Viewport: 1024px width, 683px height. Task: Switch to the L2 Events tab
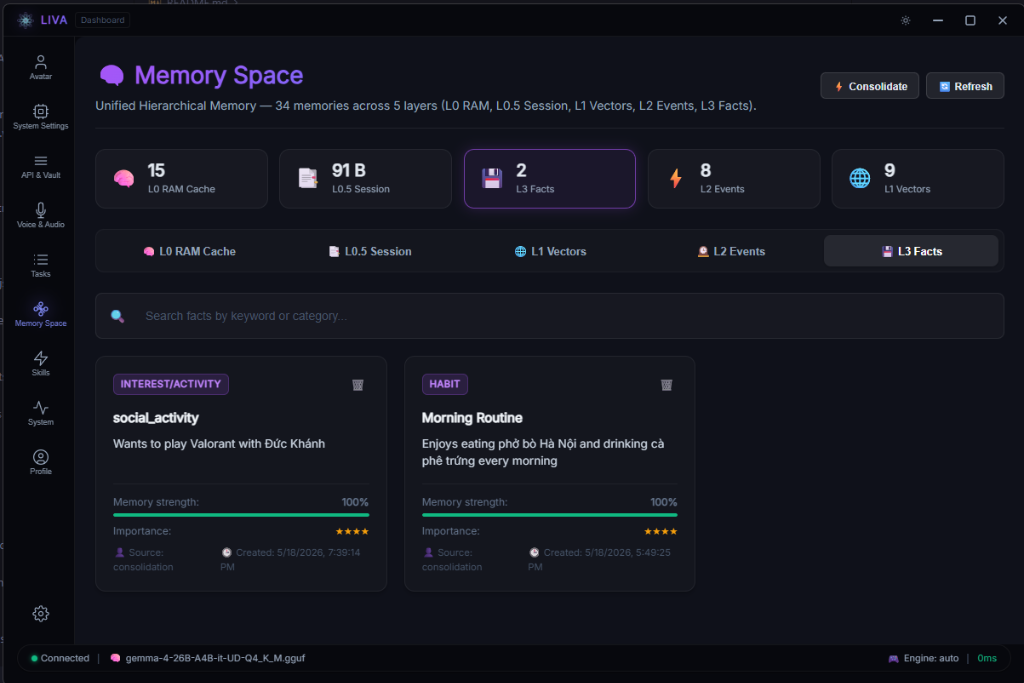(x=731, y=251)
